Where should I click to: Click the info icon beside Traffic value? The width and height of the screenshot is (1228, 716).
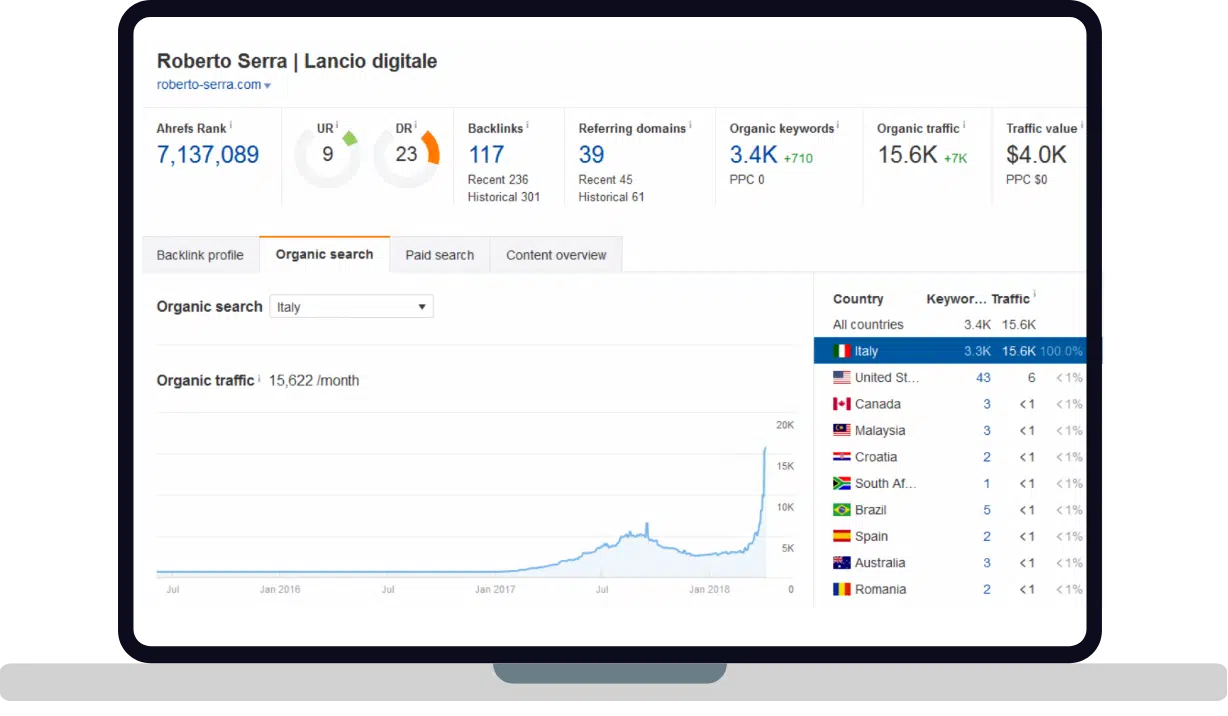(1082, 125)
